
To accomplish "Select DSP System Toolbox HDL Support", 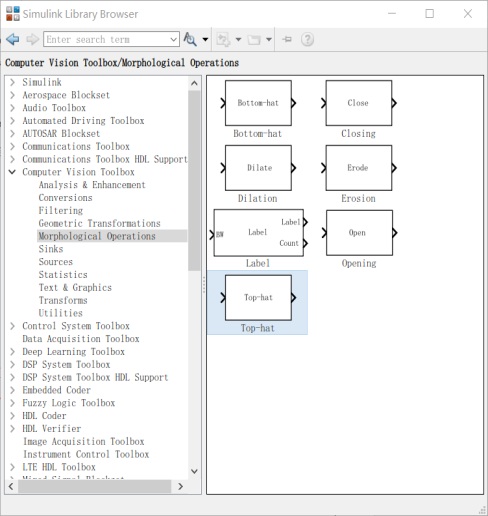I will point(95,377).
